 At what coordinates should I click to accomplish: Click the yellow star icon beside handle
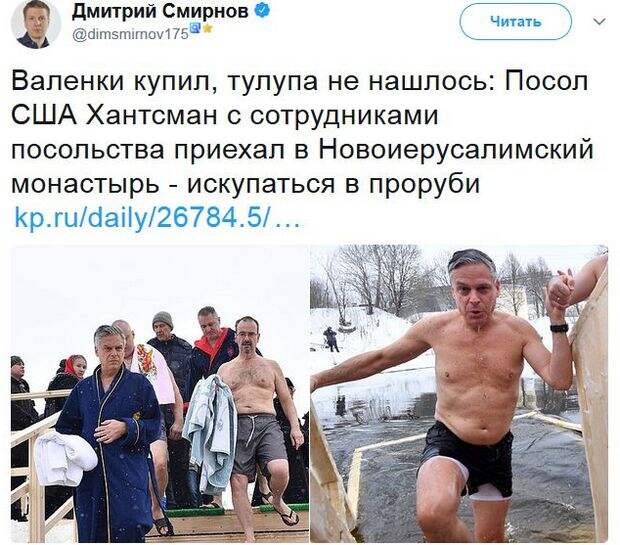tap(208, 28)
